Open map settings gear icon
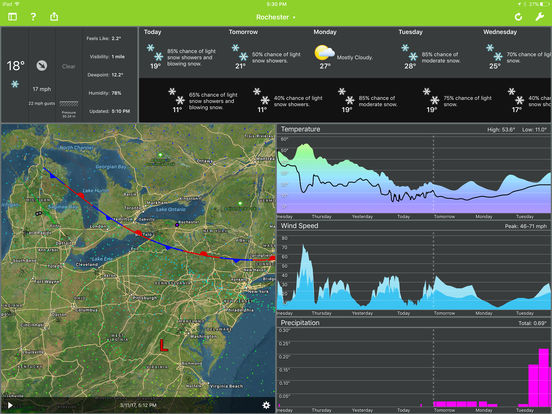The image size is (552, 414). tap(266, 405)
